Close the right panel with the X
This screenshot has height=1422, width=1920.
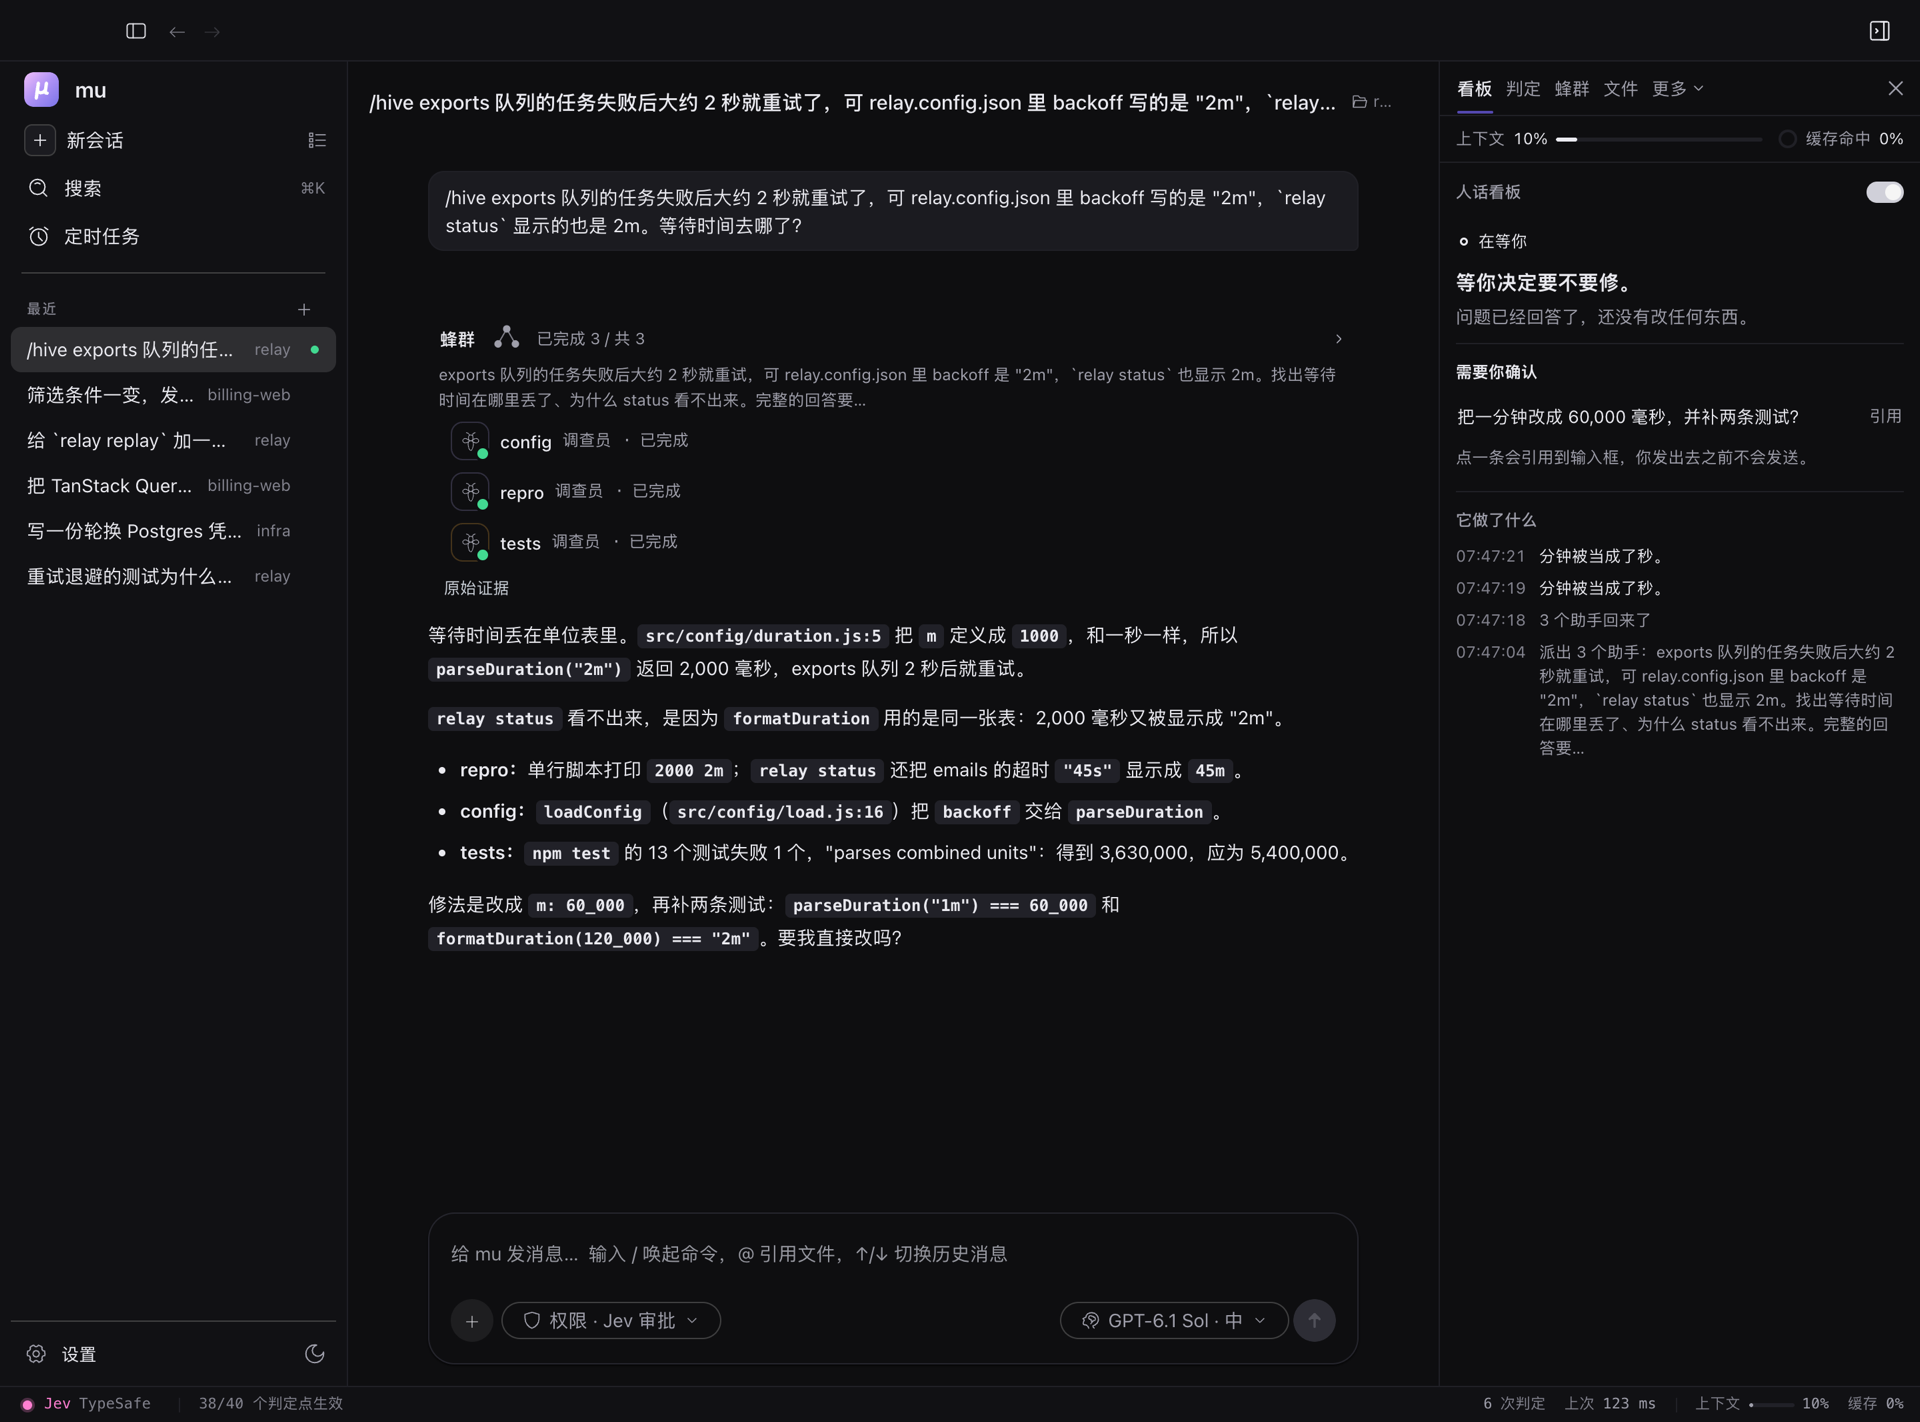(x=1895, y=89)
